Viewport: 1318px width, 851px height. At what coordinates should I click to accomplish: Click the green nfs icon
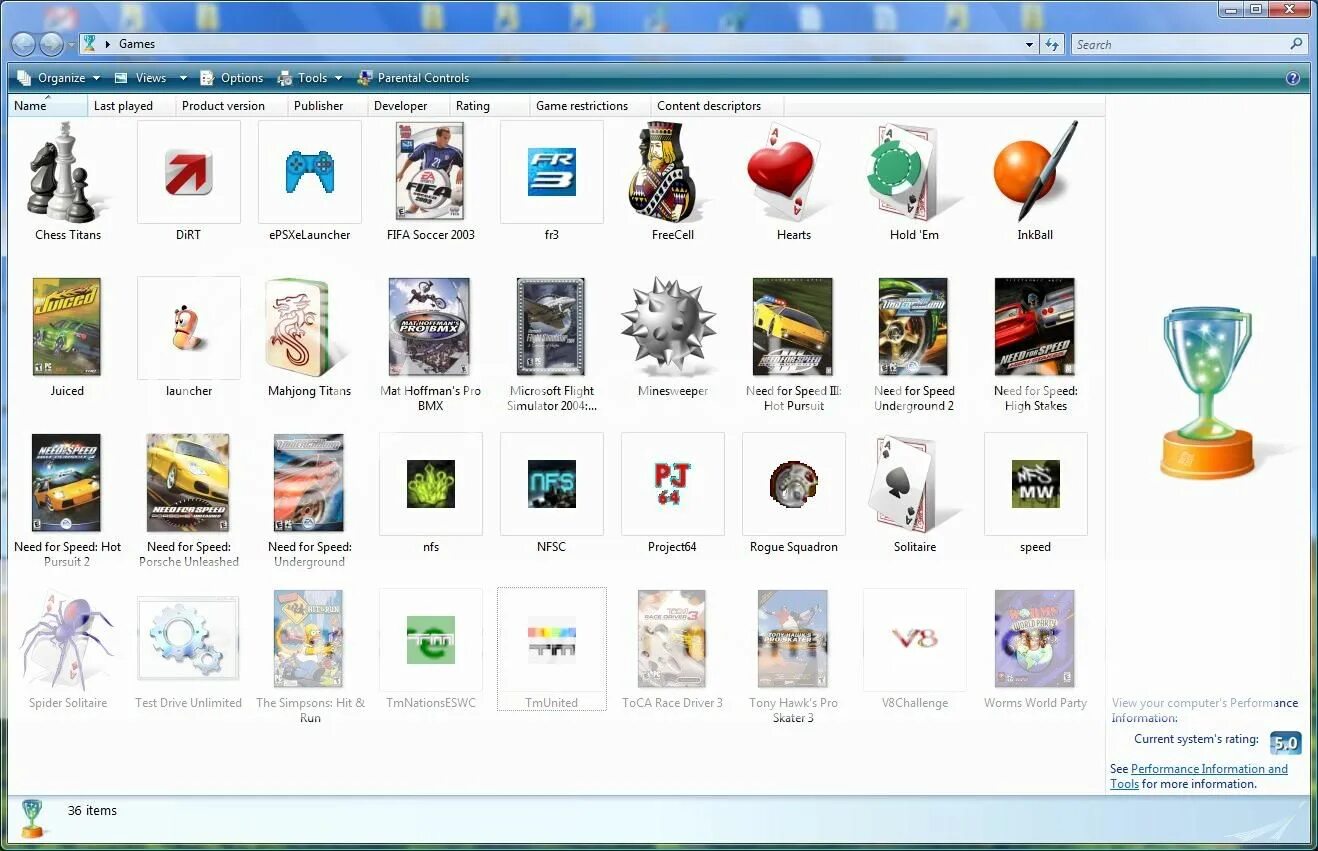431,484
